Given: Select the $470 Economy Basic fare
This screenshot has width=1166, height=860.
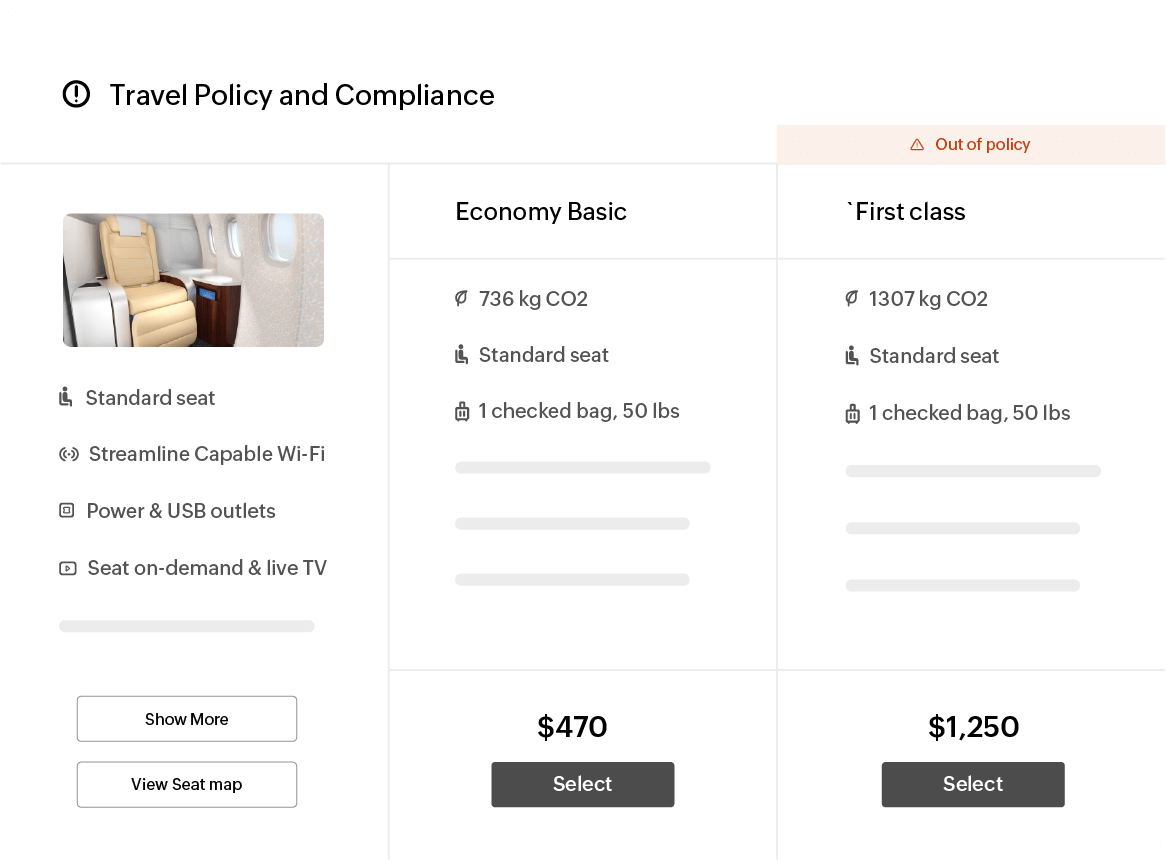Looking at the screenshot, I should click(582, 784).
